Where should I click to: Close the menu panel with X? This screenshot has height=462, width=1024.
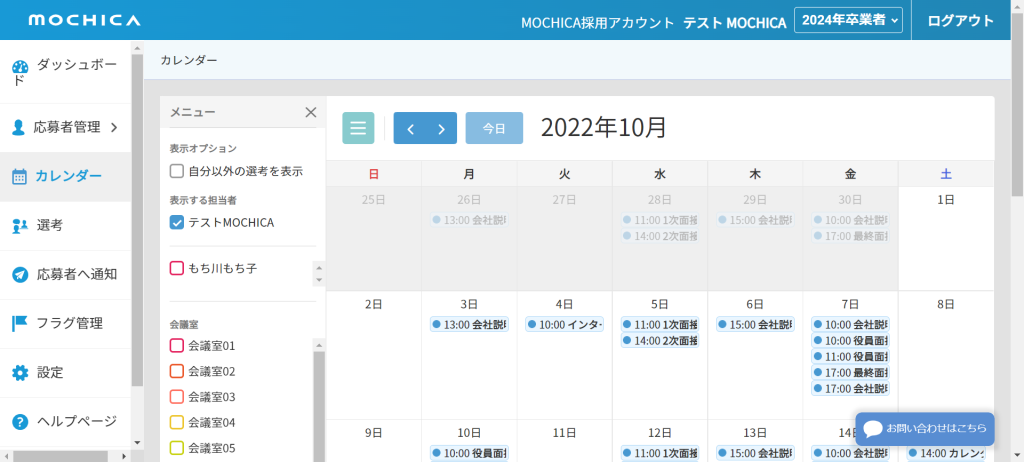tap(310, 112)
